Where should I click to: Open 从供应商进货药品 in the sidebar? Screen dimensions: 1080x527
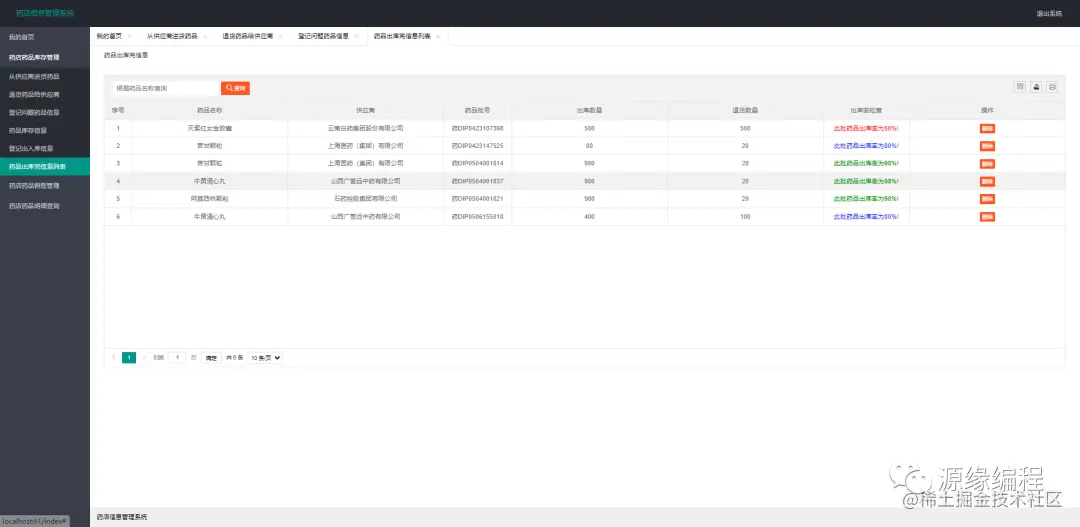tap(45, 76)
